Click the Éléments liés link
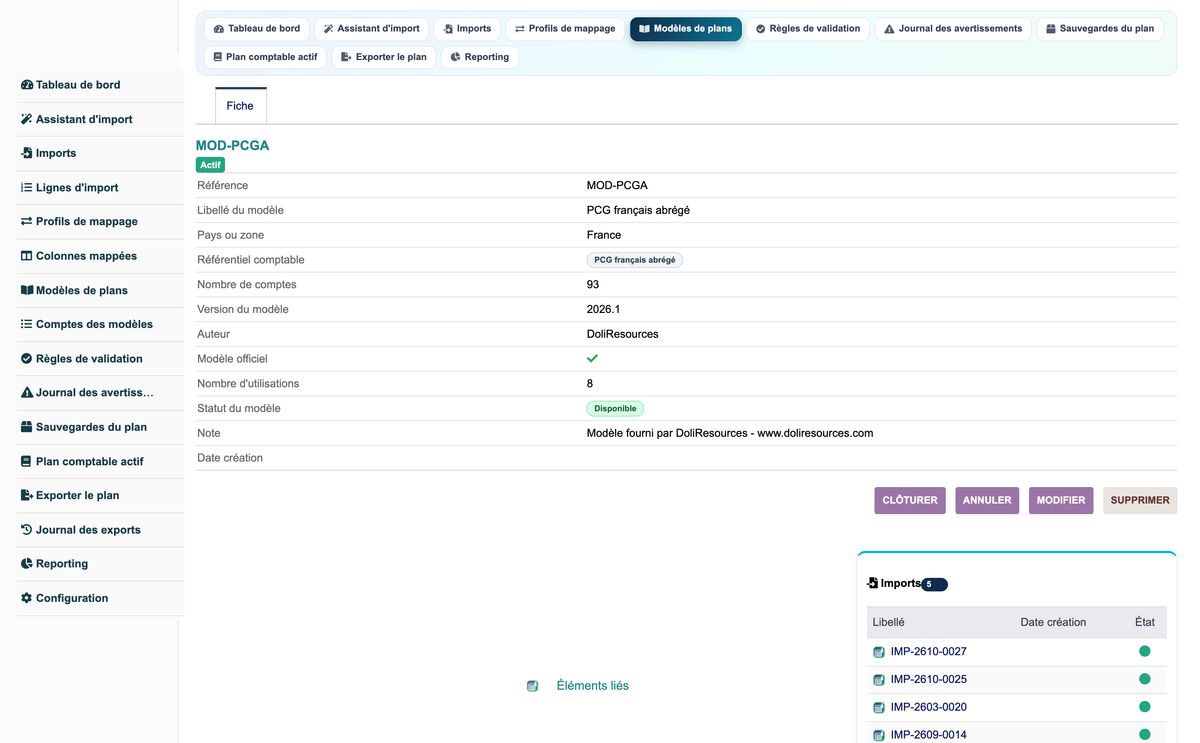This screenshot has height=743, width=1200. click(x=592, y=686)
